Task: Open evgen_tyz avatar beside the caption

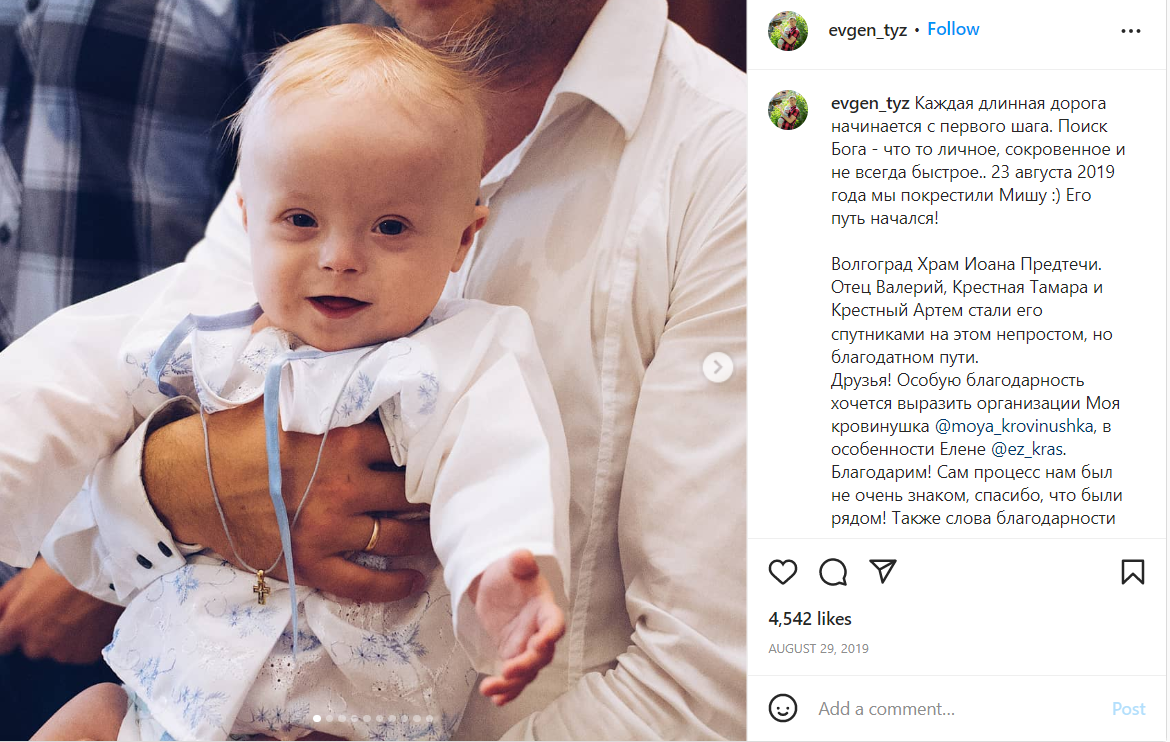Action: tap(788, 110)
